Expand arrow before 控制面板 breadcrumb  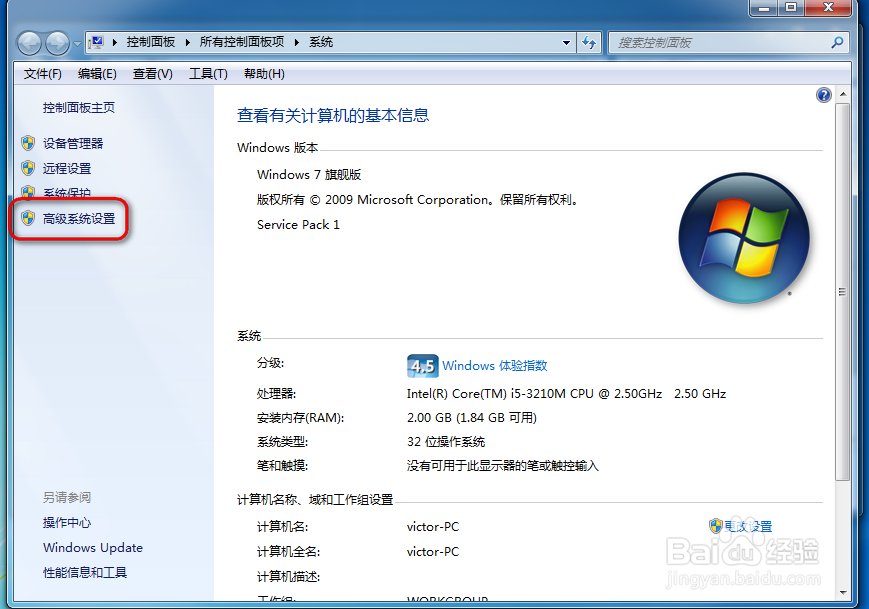pyautogui.click(x=115, y=42)
